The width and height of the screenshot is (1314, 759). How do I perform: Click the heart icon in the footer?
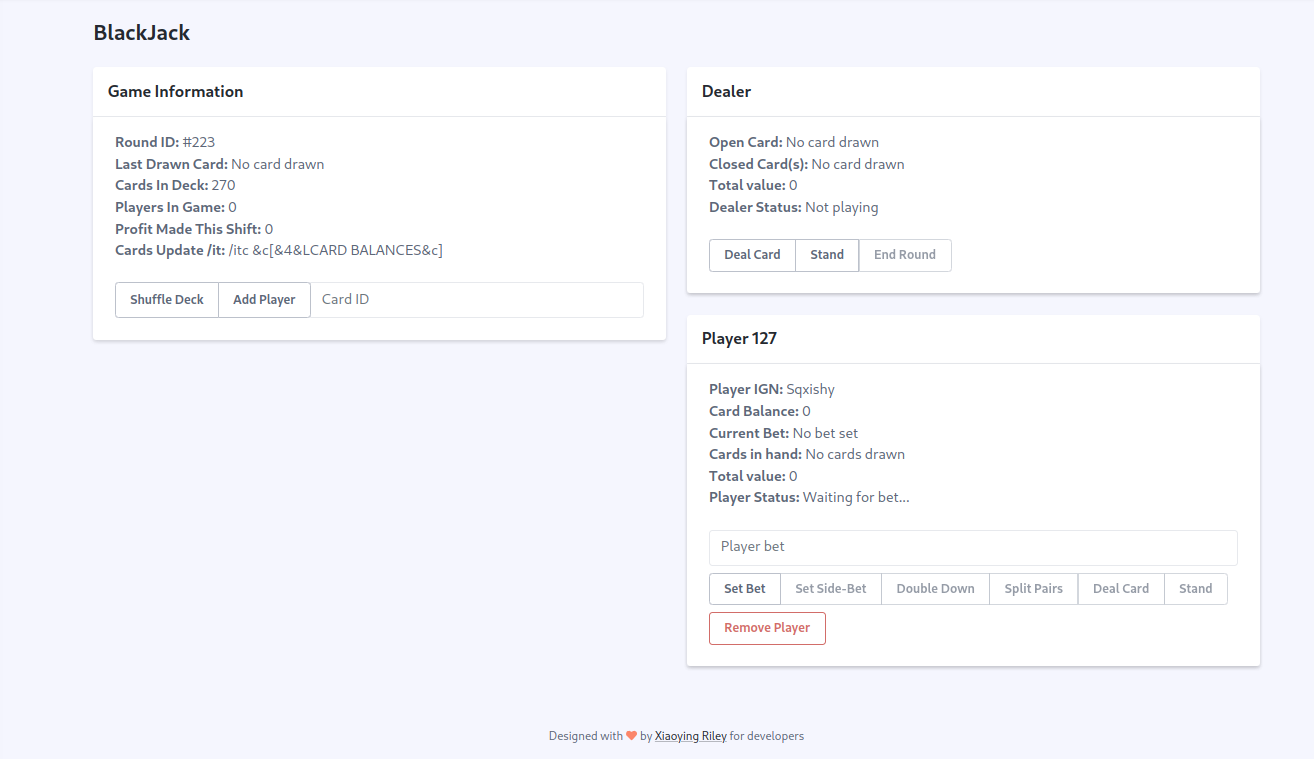pos(631,736)
